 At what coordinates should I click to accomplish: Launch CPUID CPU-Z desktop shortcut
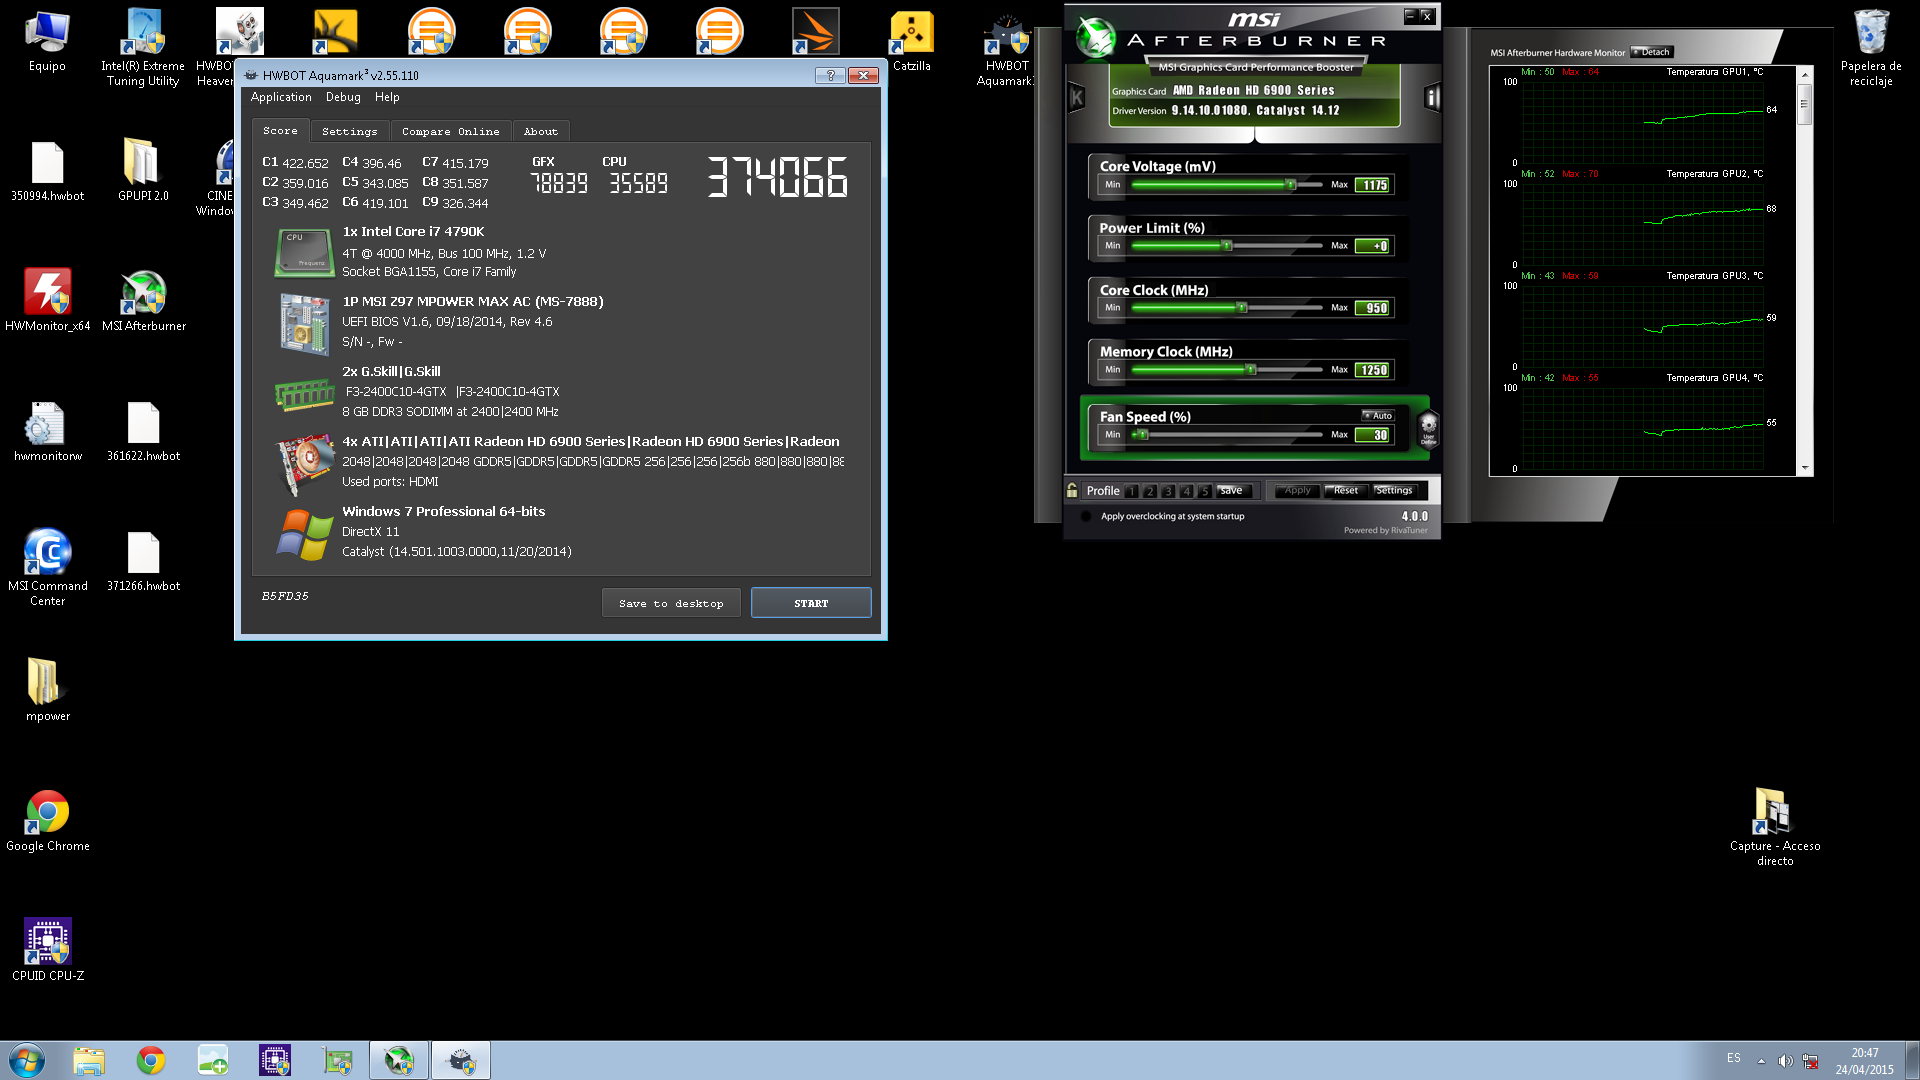tap(47, 950)
